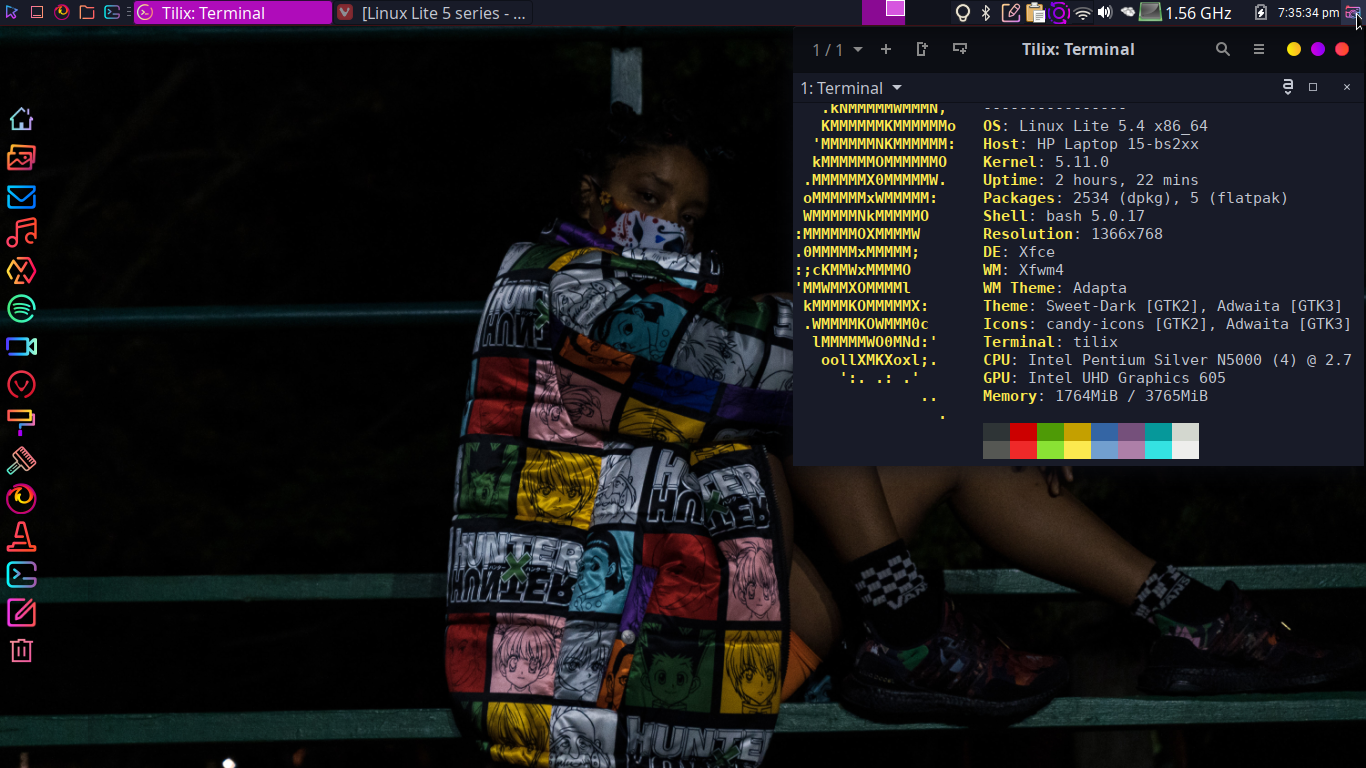Open the Tilix hamburger menu
Image resolution: width=1366 pixels, height=768 pixels.
click(x=1259, y=49)
